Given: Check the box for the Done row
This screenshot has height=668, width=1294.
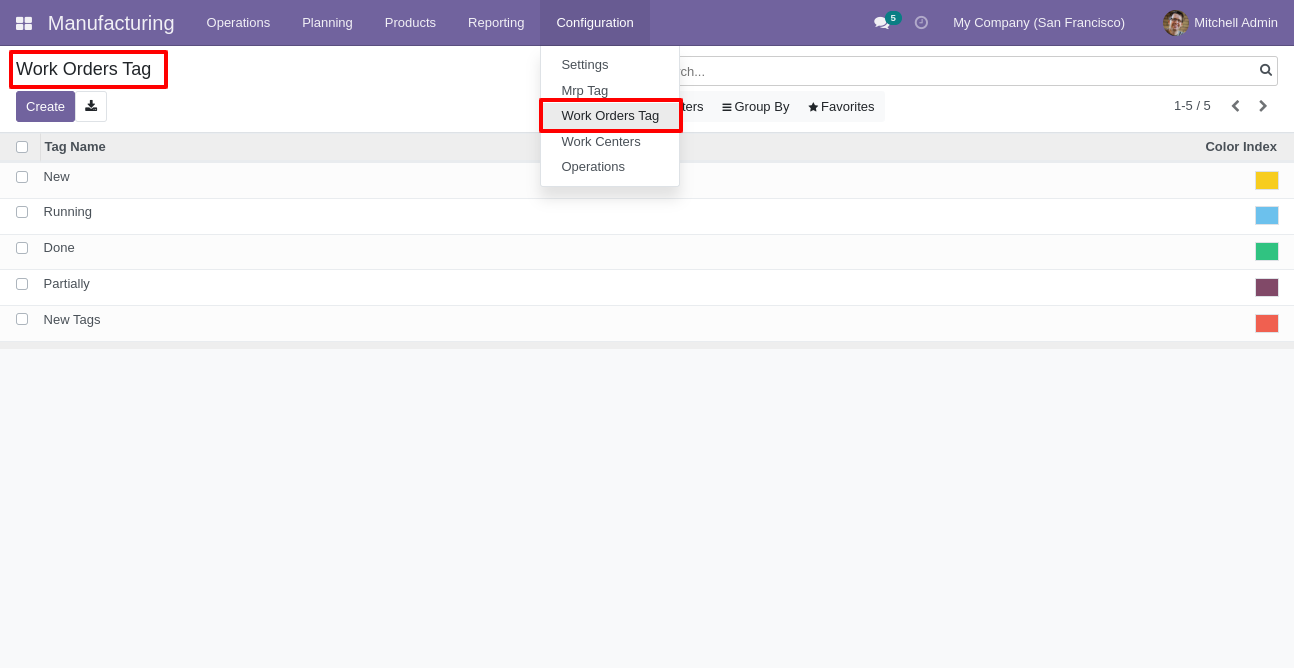Looking at the screenshot, I should point(22,248).
